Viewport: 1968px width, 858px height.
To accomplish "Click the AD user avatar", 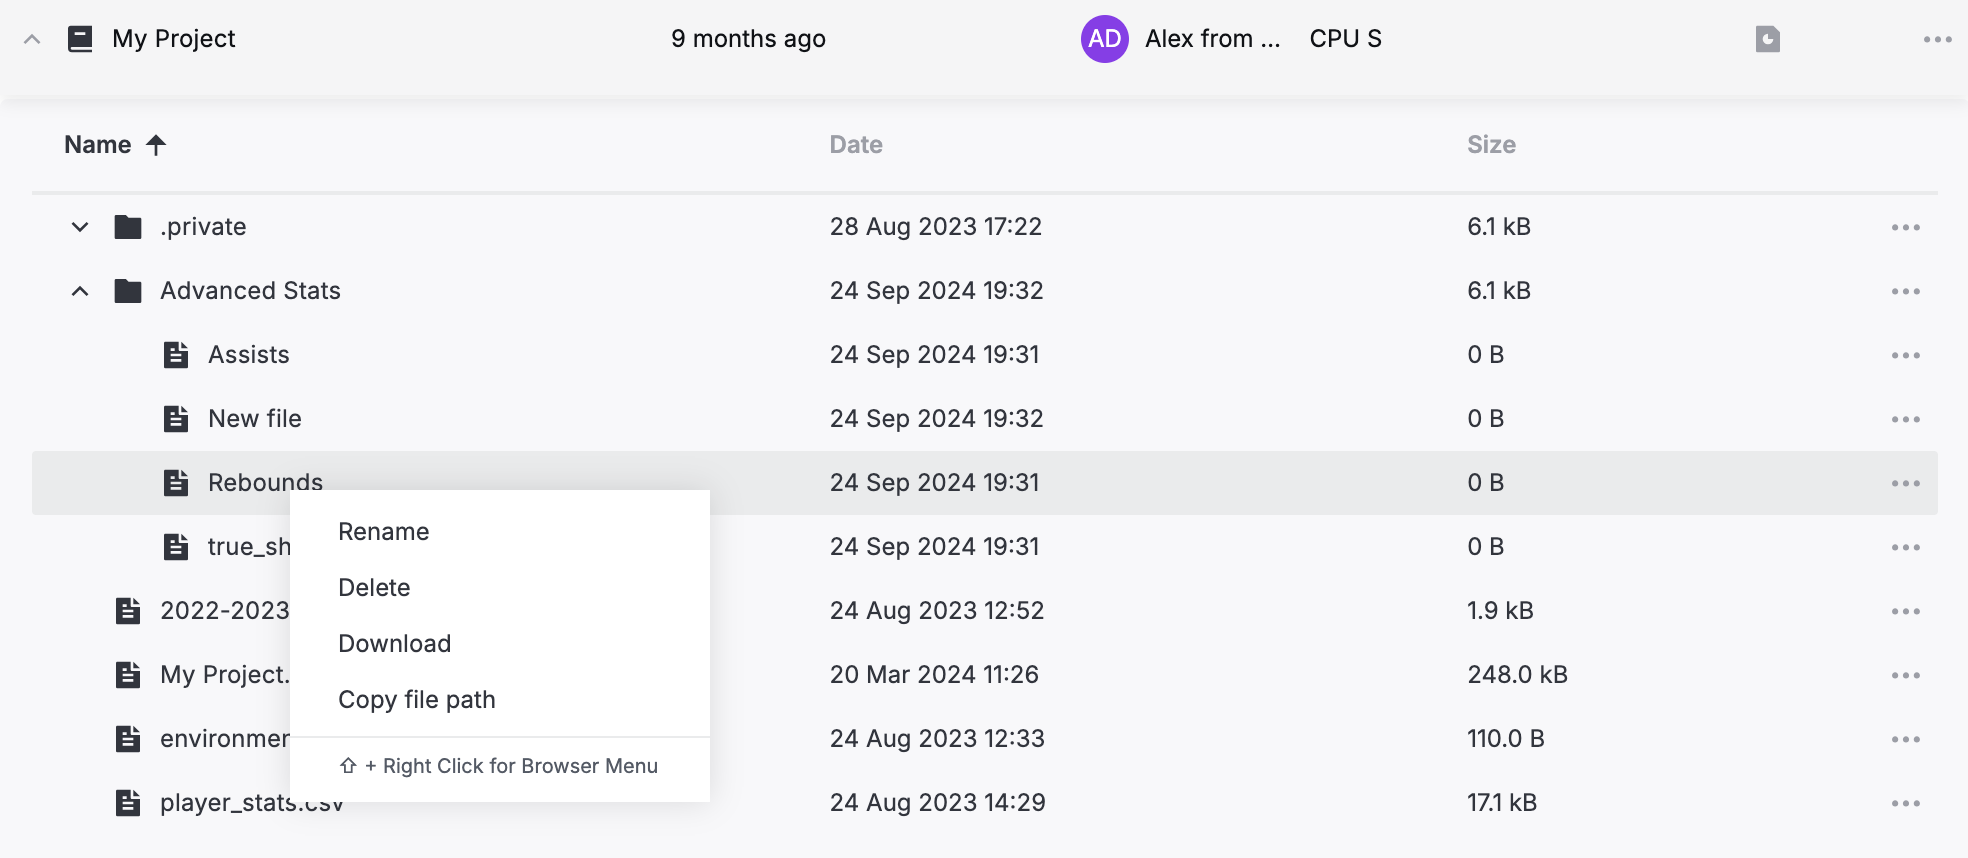I will pos(1104,39).
